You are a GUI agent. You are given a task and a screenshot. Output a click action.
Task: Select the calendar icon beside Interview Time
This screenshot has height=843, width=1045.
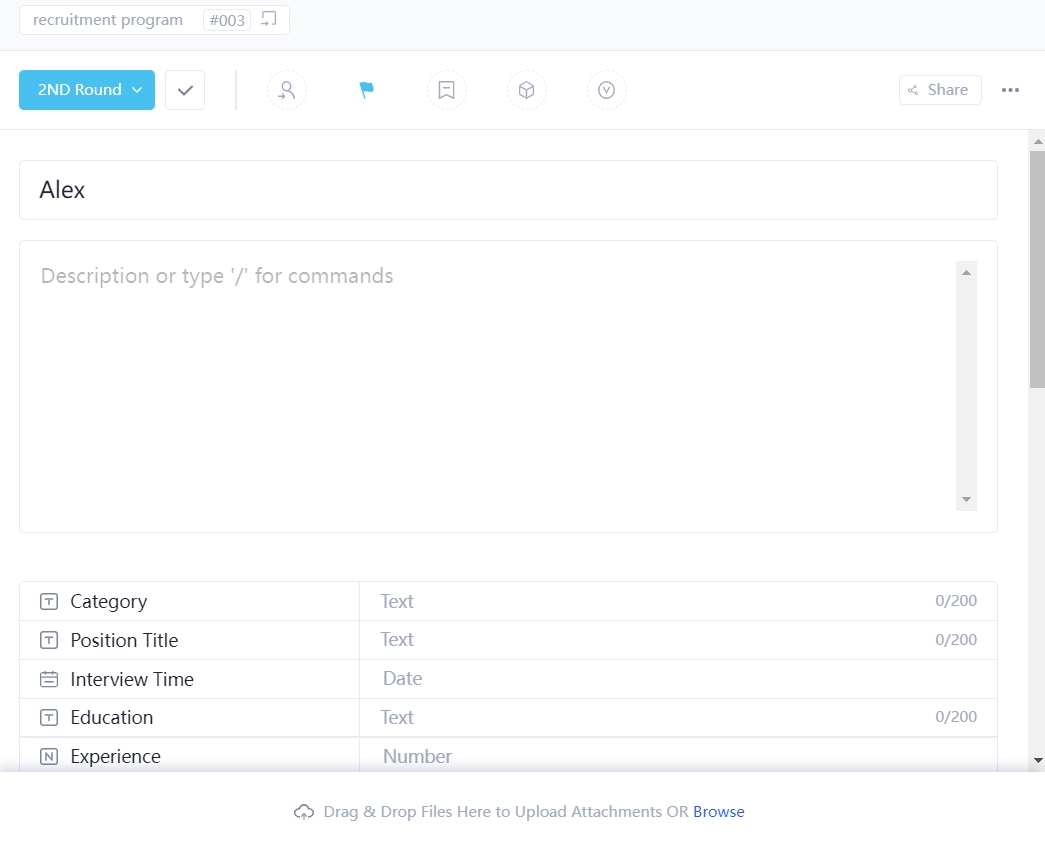47,679
